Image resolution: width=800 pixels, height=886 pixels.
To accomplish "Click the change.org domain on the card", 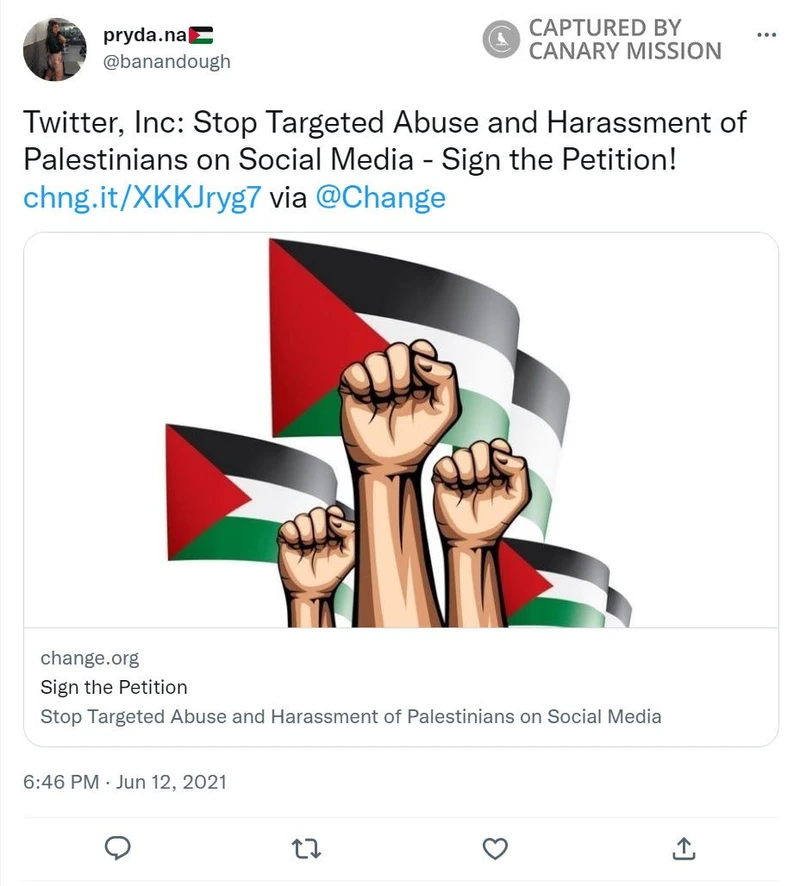I will (89, 658).
